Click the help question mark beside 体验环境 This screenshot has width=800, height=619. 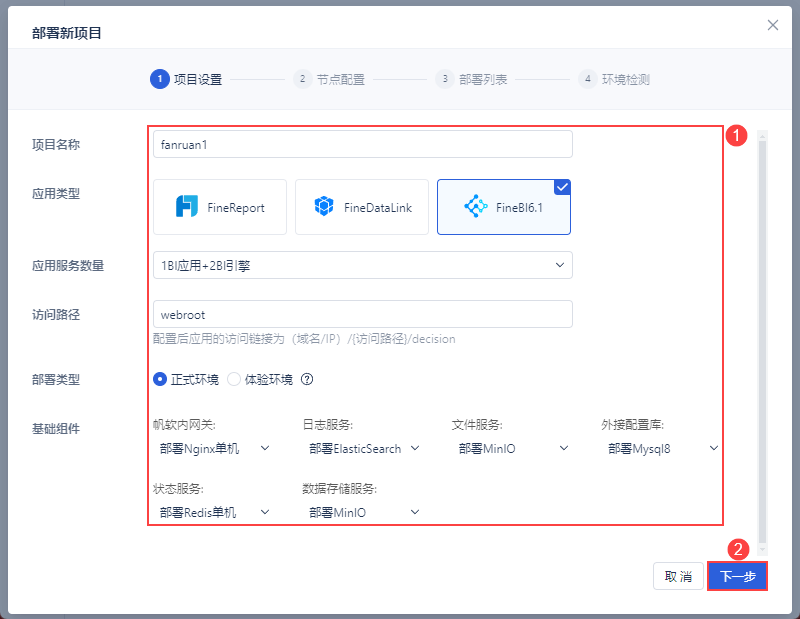click(x=307, y=379)
